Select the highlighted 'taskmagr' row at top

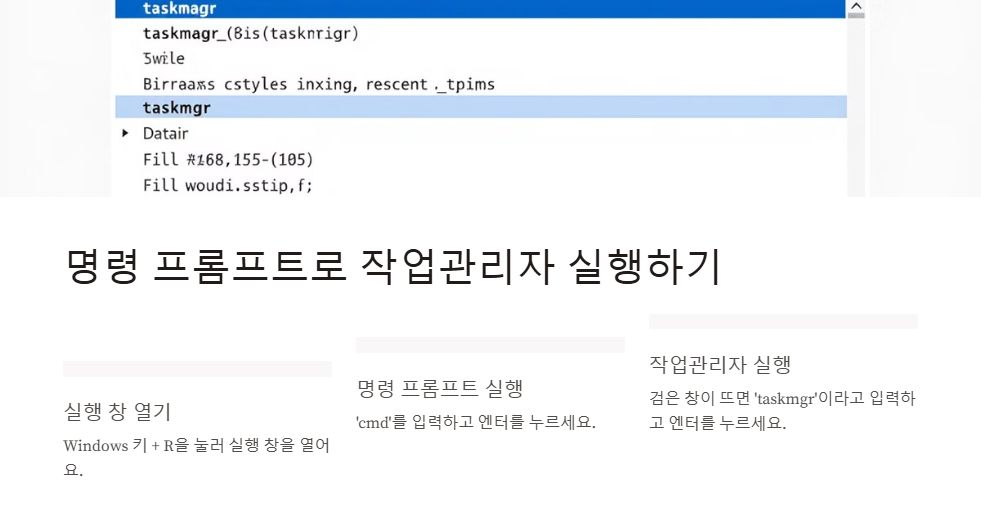coord(480,9)
